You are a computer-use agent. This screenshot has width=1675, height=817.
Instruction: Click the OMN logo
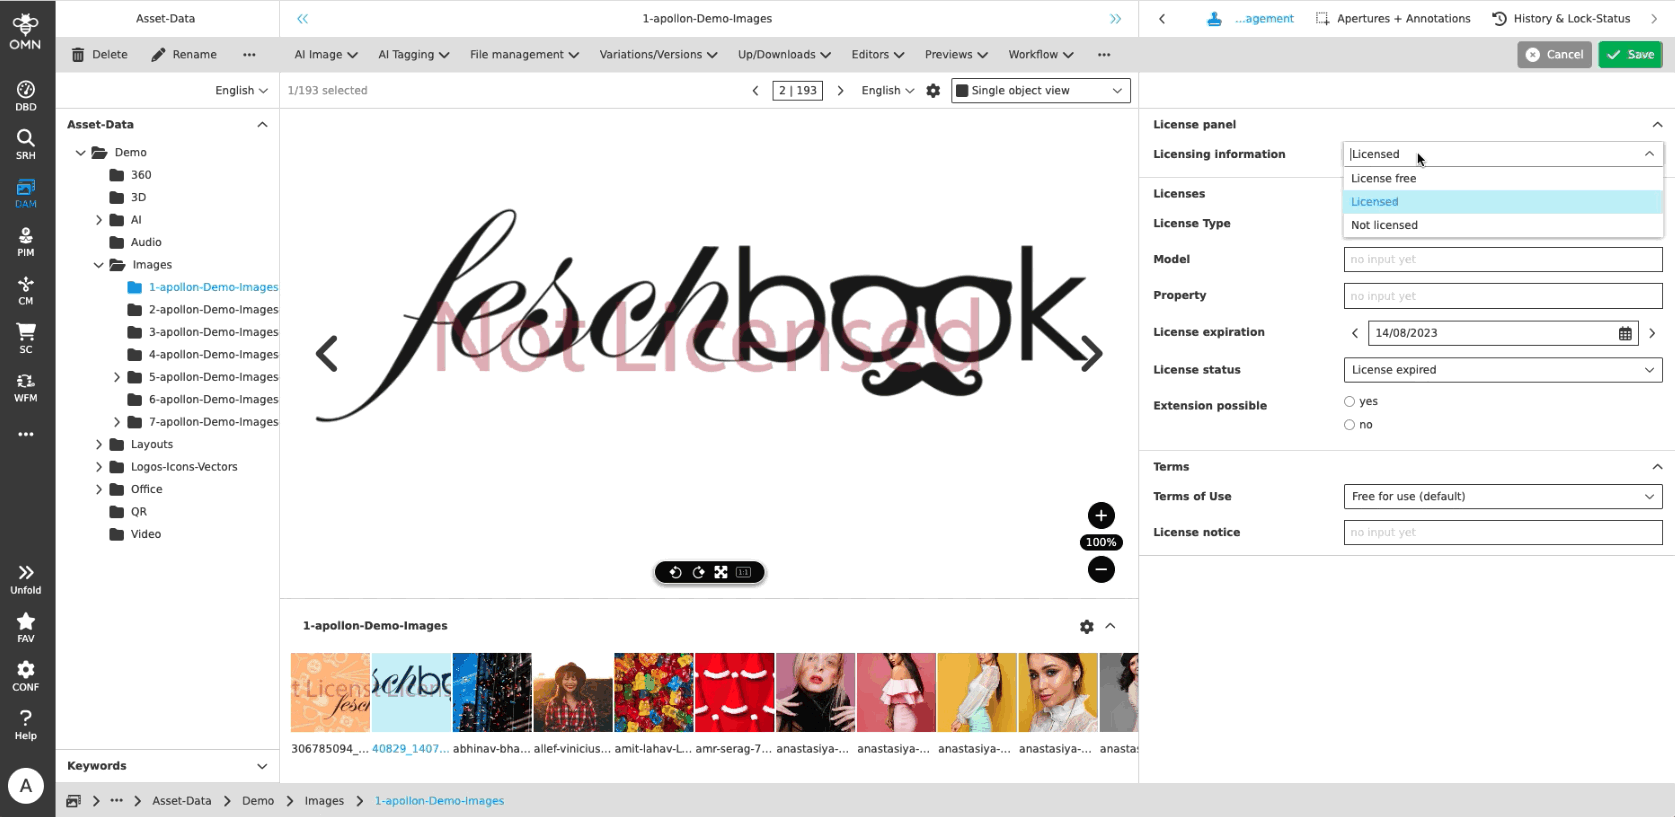pyautogui.click(x=26, y=31)
